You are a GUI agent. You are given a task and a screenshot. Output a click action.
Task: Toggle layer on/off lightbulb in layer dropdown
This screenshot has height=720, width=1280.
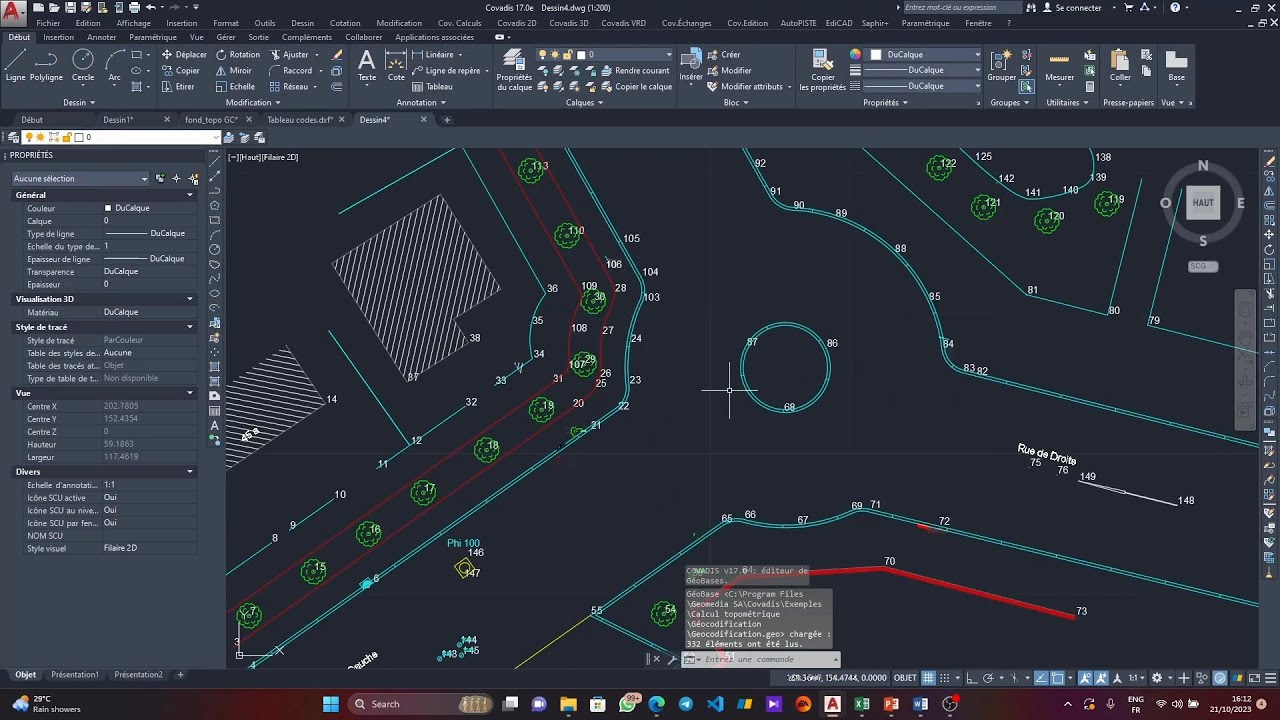coord(542,55)
